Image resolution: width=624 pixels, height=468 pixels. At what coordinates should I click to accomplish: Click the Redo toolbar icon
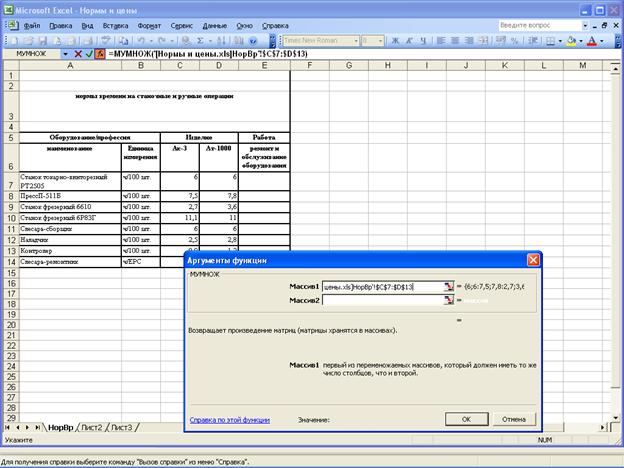pyautogui.click(x=162, y=41)
